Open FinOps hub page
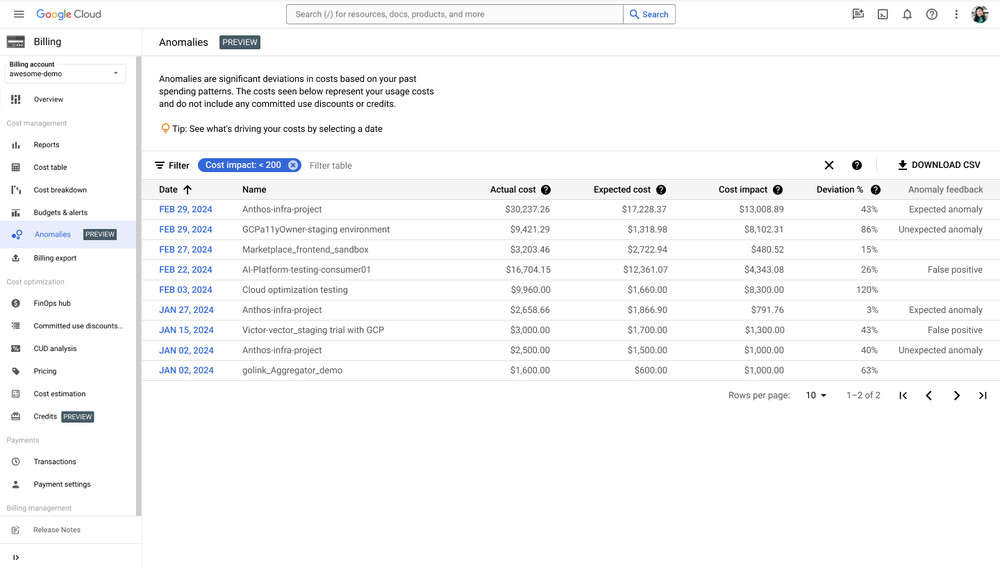 pos(52,303)
